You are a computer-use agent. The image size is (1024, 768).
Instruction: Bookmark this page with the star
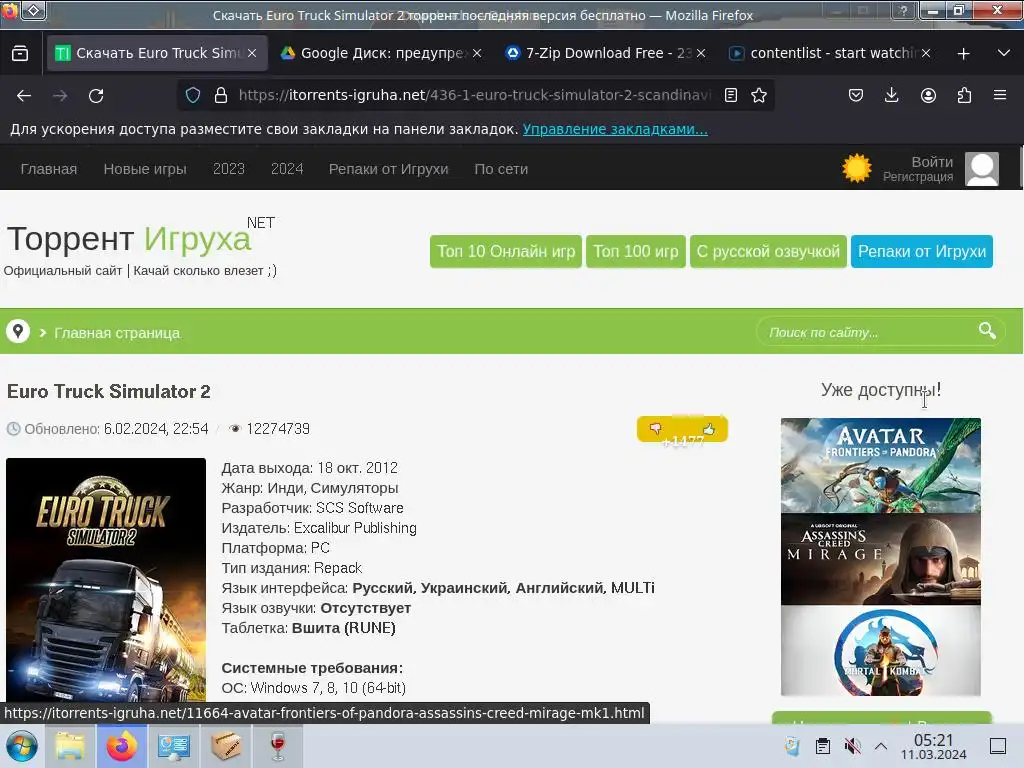point(759,95)
